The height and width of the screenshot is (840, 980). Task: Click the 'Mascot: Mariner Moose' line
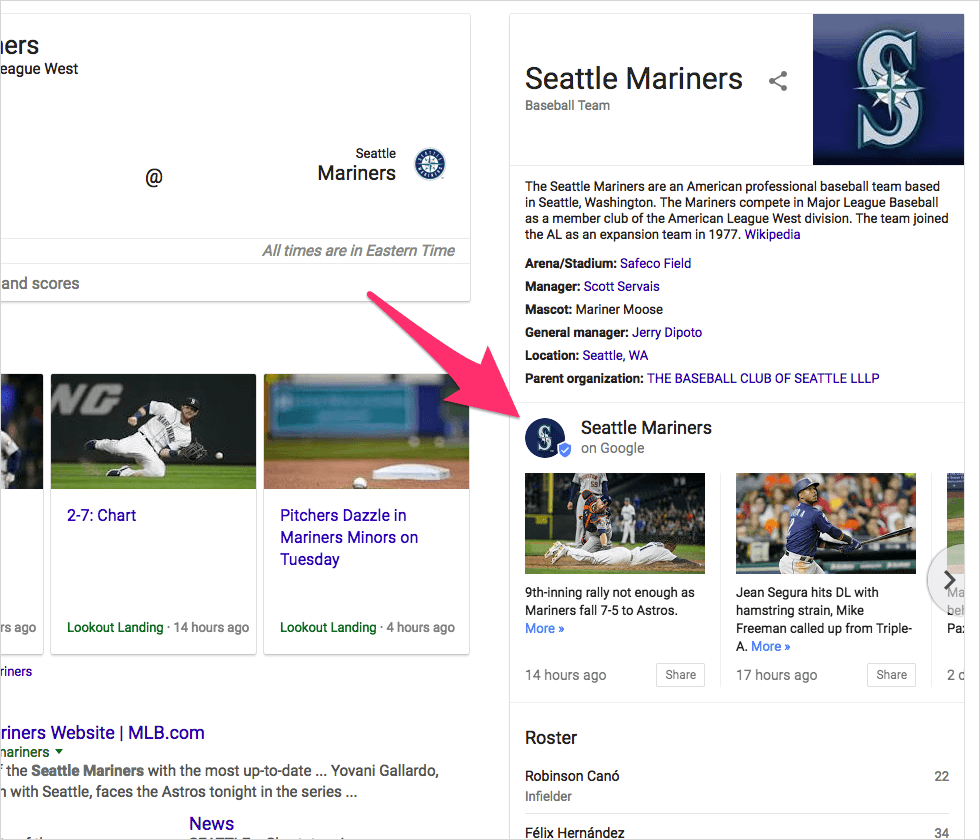point(594,309)
